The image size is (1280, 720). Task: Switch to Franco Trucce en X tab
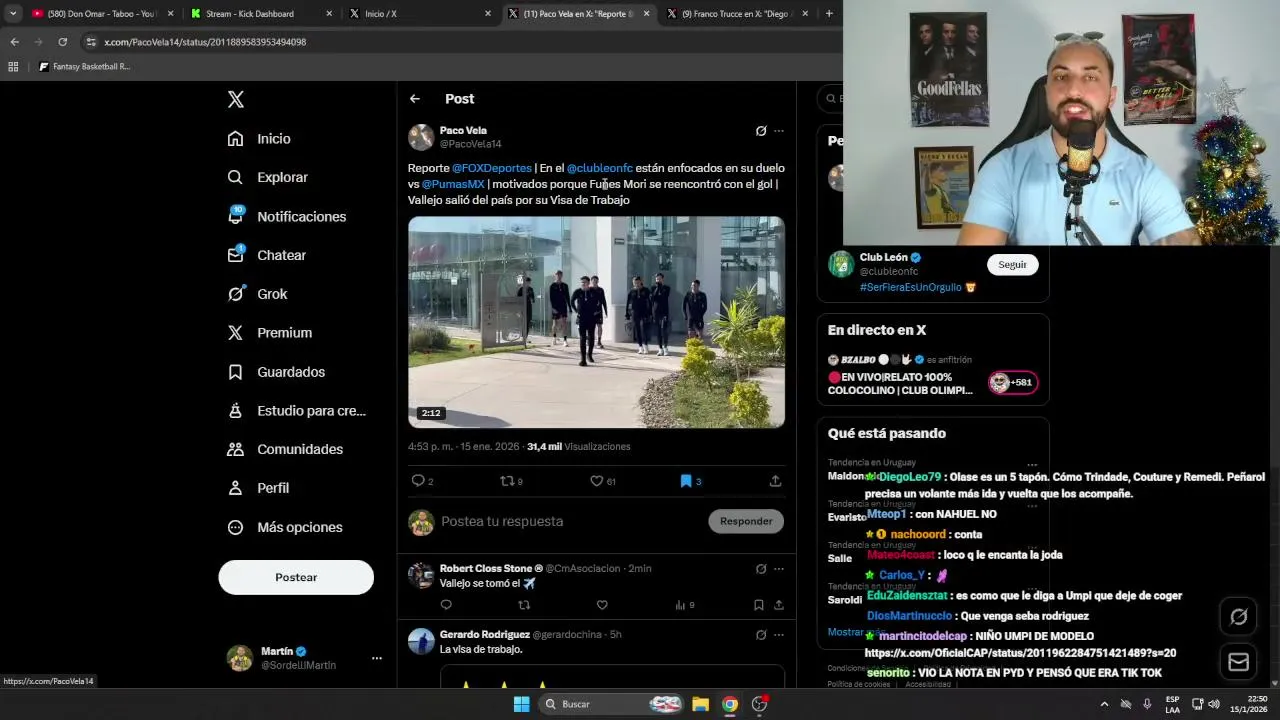point(737,14)
